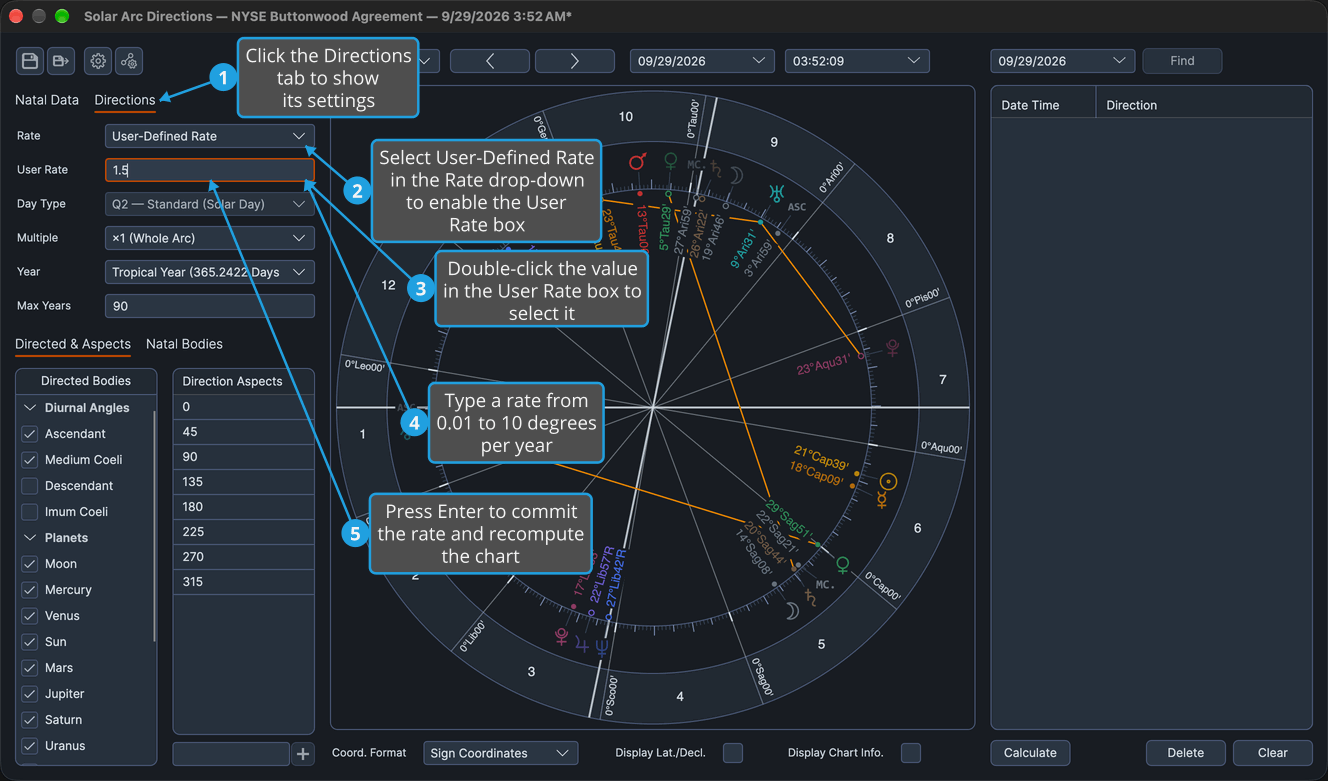
Task: Check the Imum Coeli checkbox
Action: 30,512
